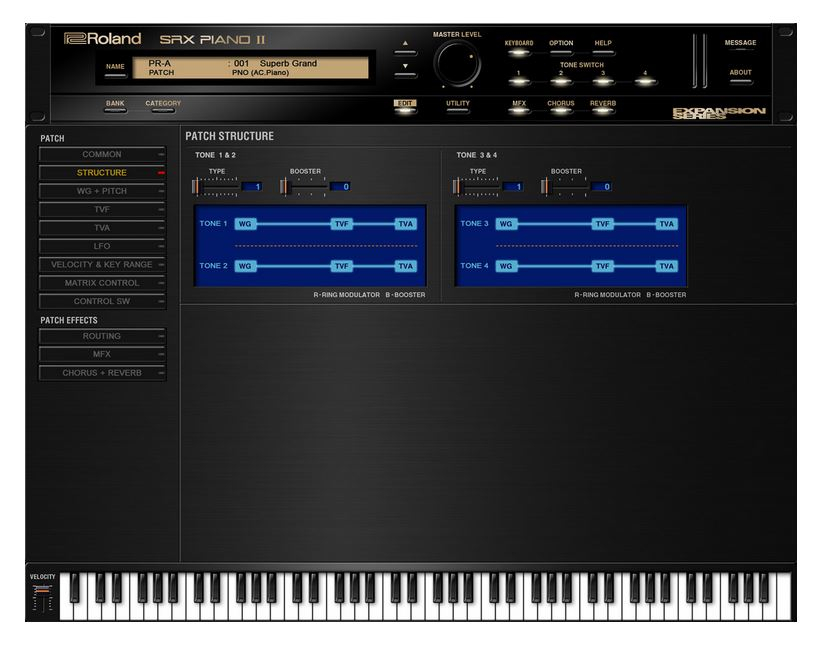The height and width of the screenshot is (647, 822).
Task: Click the TVF block of Tone 3
Action: (602, 224)
